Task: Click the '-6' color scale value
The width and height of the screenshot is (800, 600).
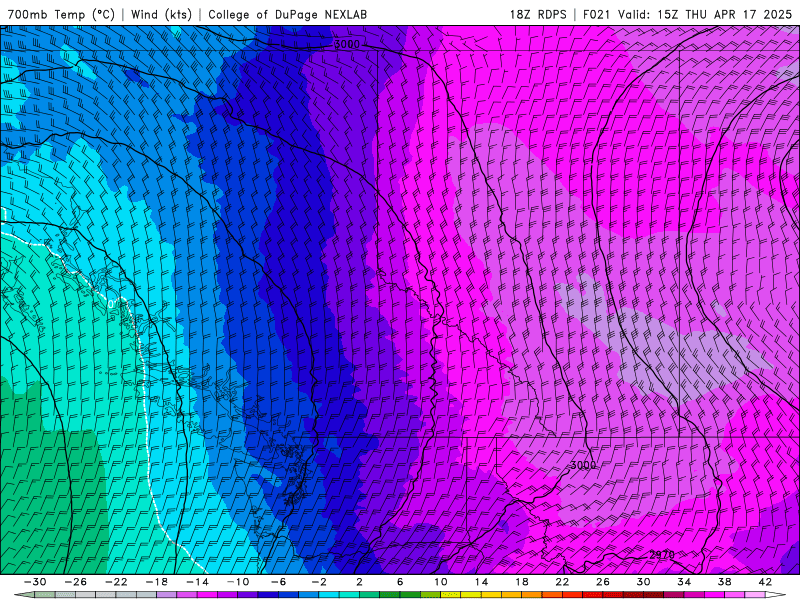Action: (278, 582)
